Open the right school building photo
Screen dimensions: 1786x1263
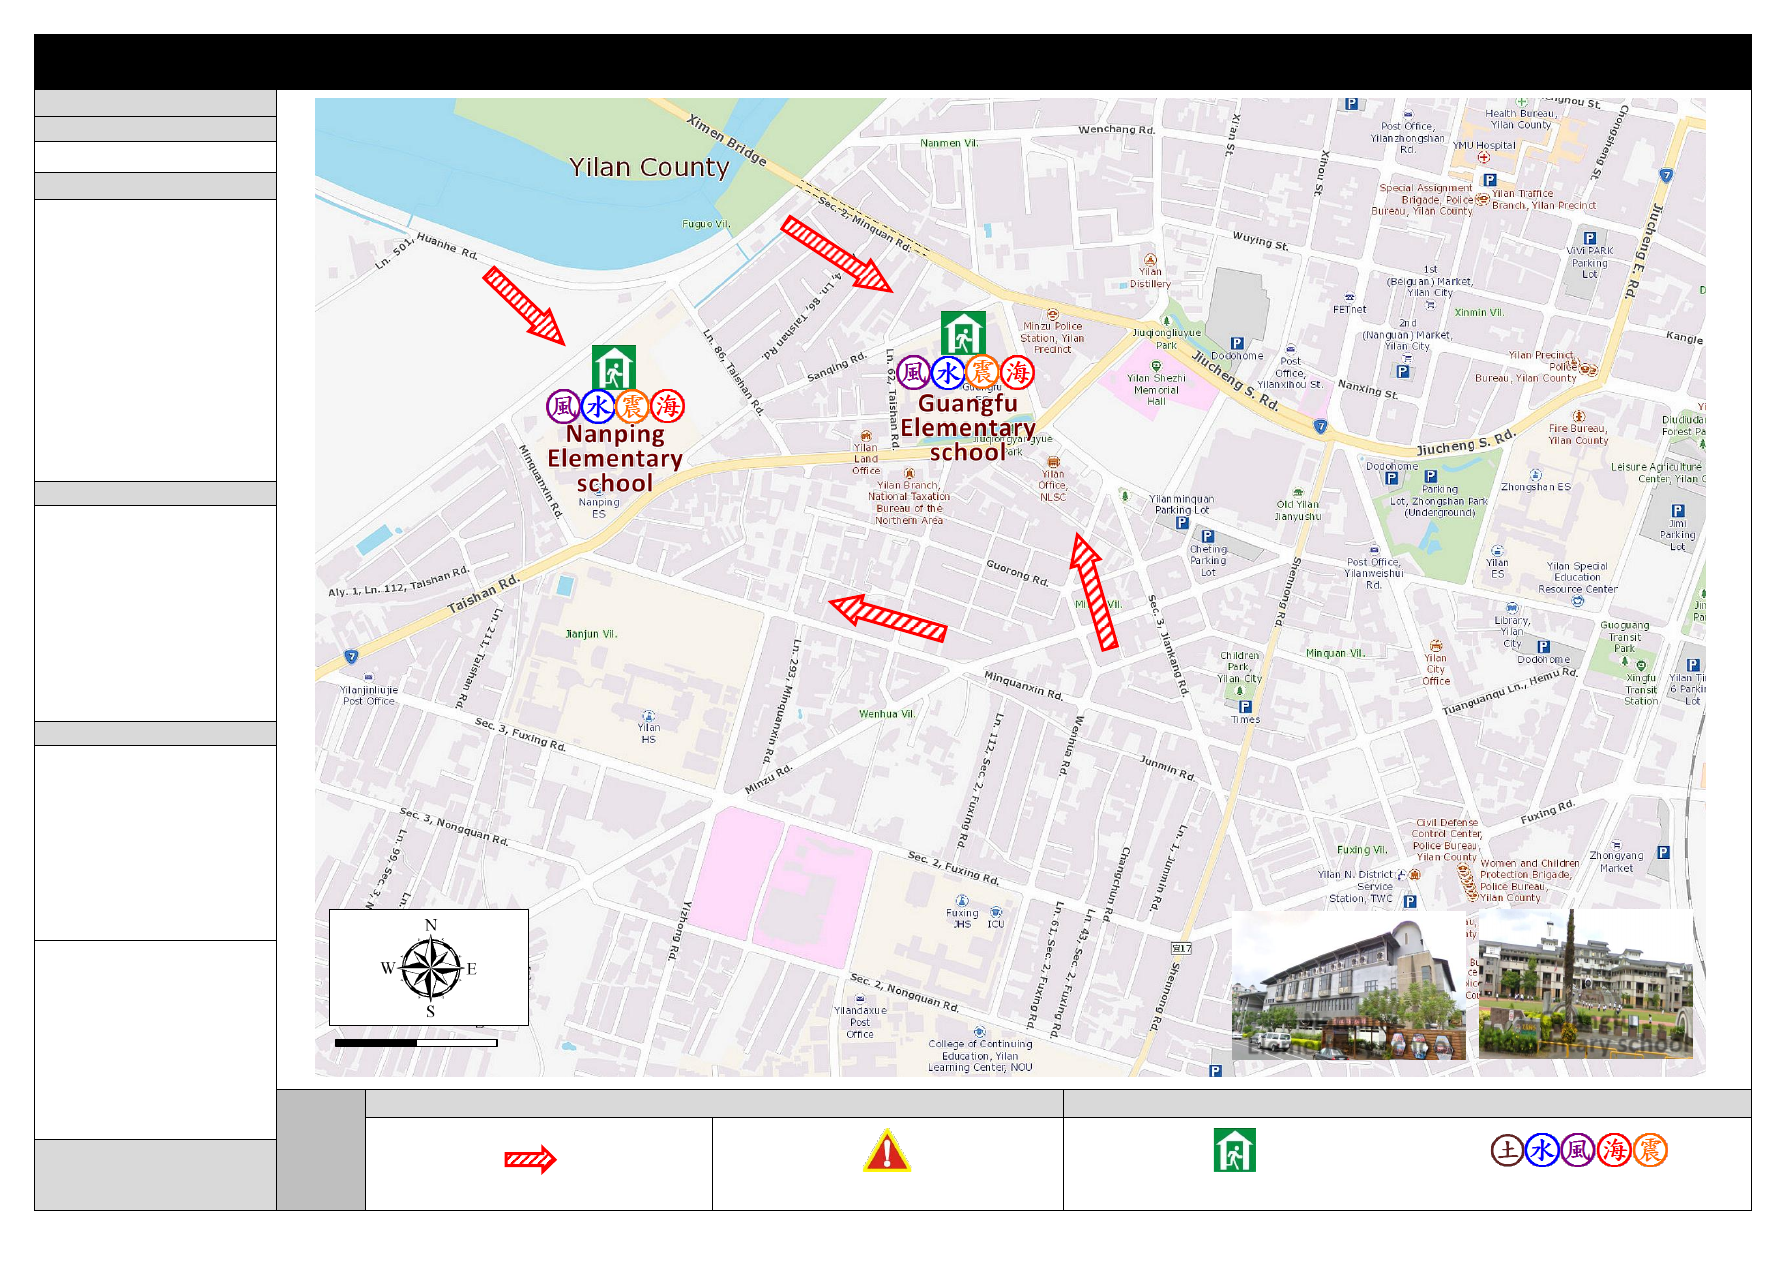click(x=1586, y=984)
